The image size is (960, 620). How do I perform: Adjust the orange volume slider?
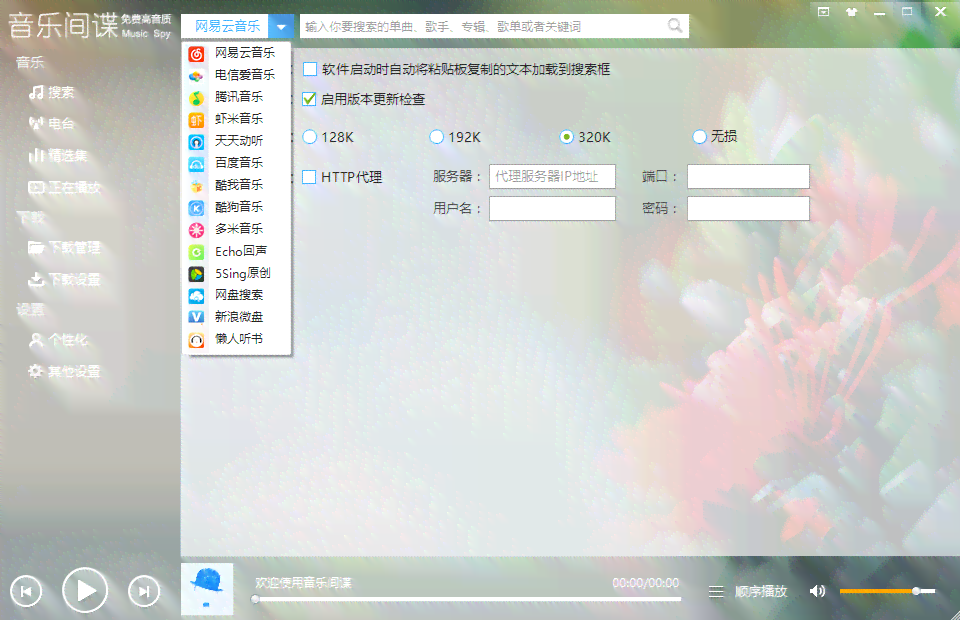tap(887, 591)
